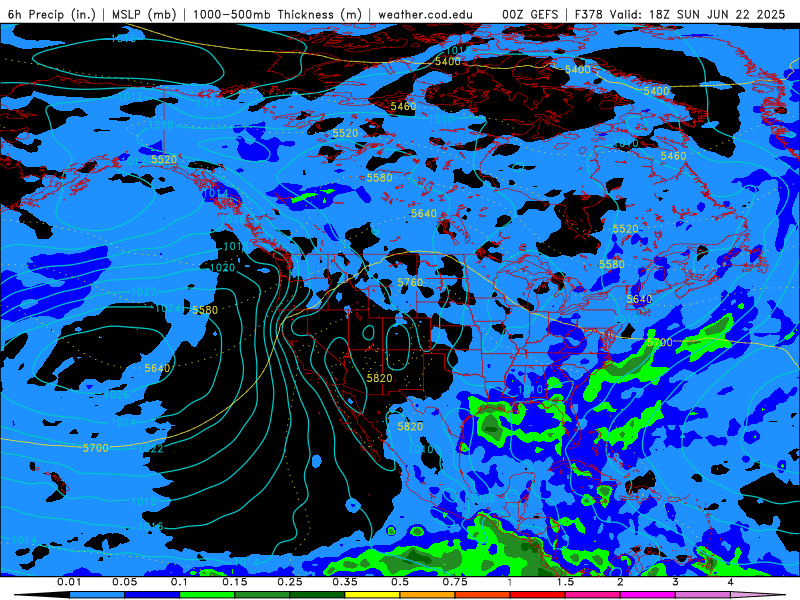Click 'F378 Valid: 18Z SUN JUN 22 2025'
This screenshot has width=800, height=600.
(x=680, y=14)
